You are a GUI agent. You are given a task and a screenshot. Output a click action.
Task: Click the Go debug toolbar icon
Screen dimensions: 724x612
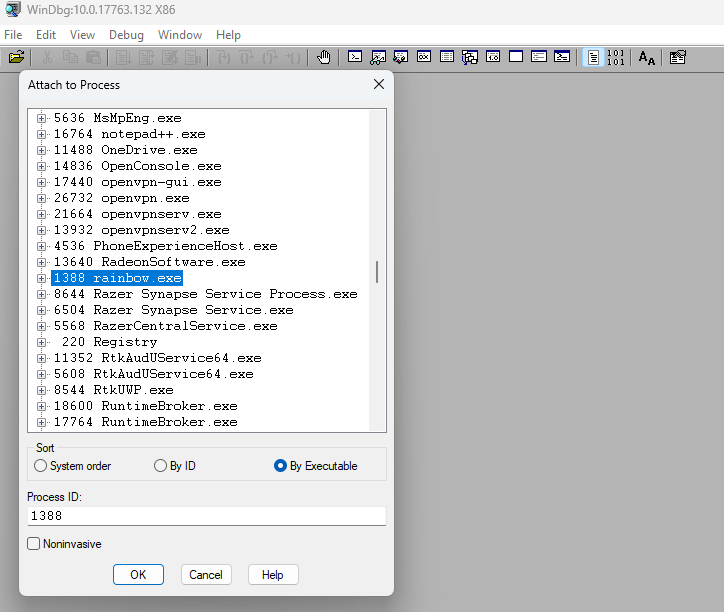[123, 57]
